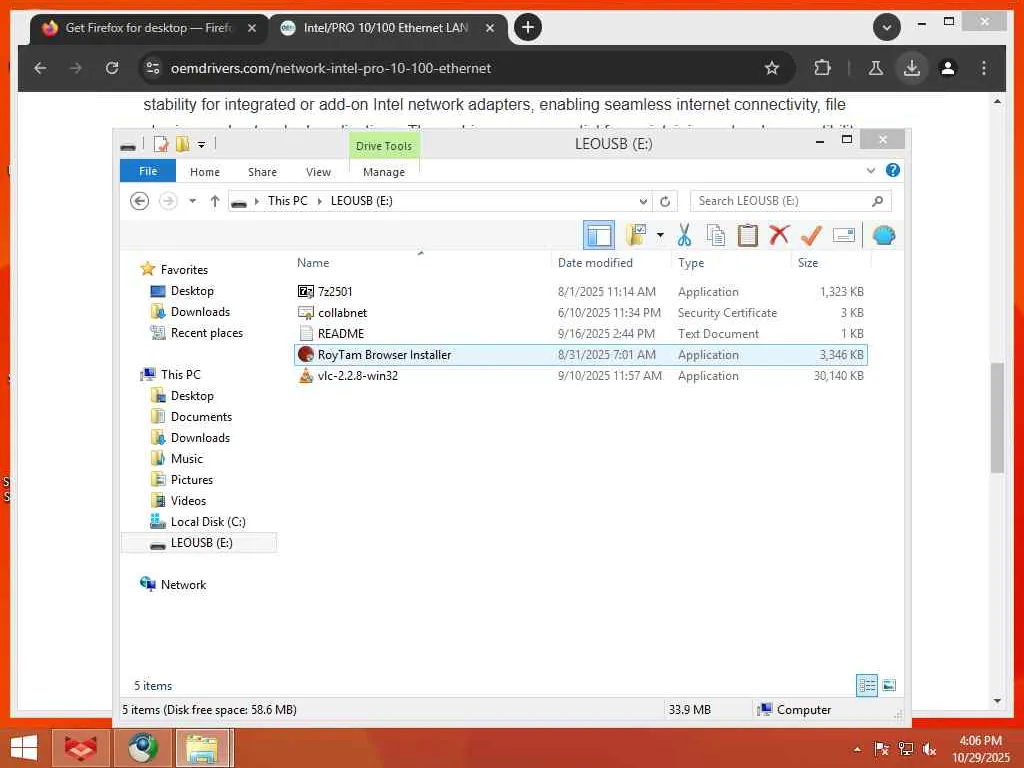
Task: Open Favorites in navigation pane
Action: [184, 270]
